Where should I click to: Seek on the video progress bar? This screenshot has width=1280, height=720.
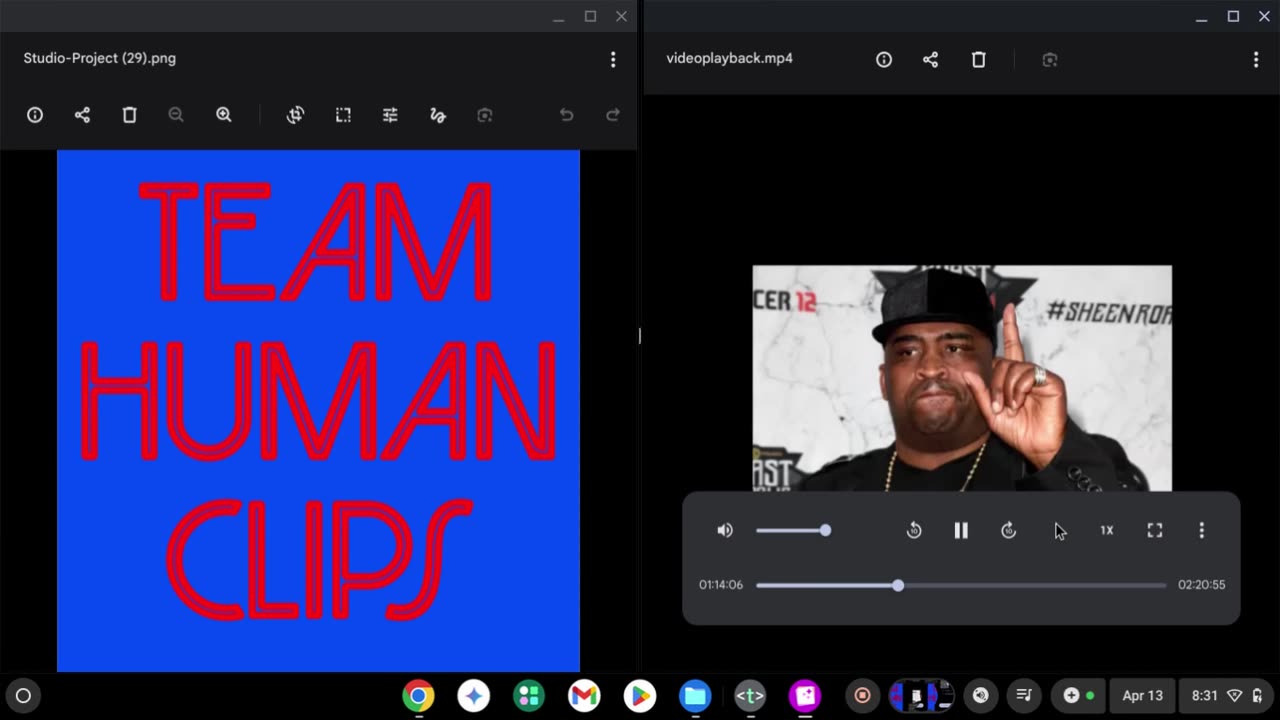point(961,585)
